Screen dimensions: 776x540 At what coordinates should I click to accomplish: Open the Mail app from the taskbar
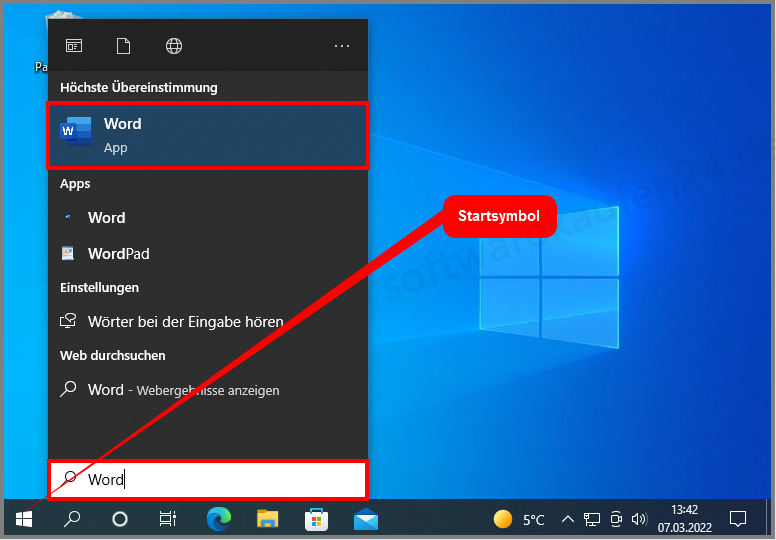[x=366, y=519]
